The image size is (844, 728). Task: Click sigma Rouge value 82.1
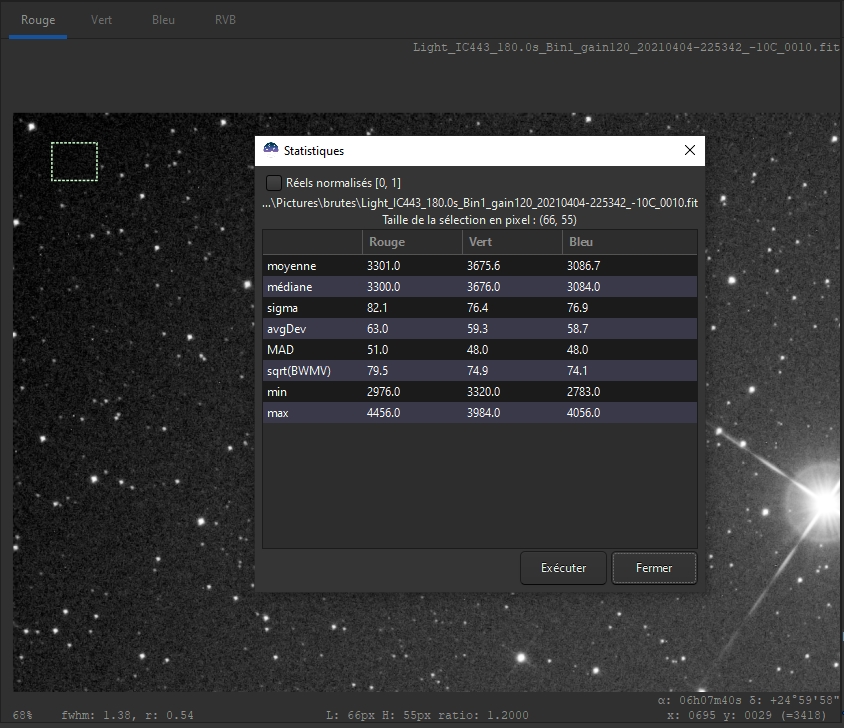(x=377, y=308)
